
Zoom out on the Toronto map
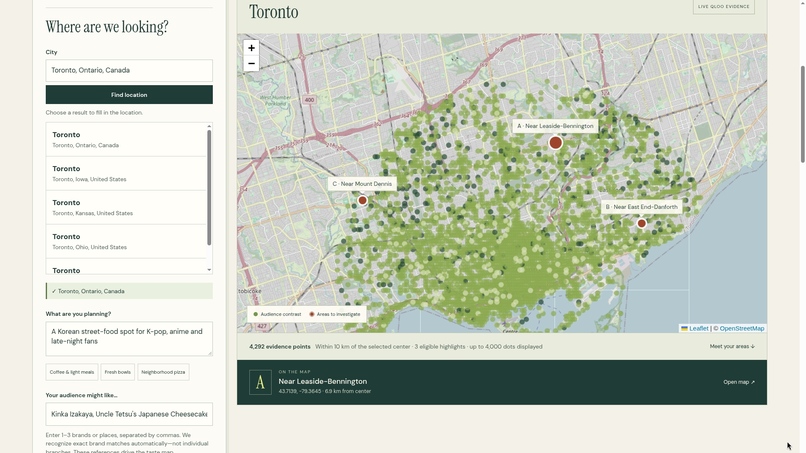click(251, 63)
